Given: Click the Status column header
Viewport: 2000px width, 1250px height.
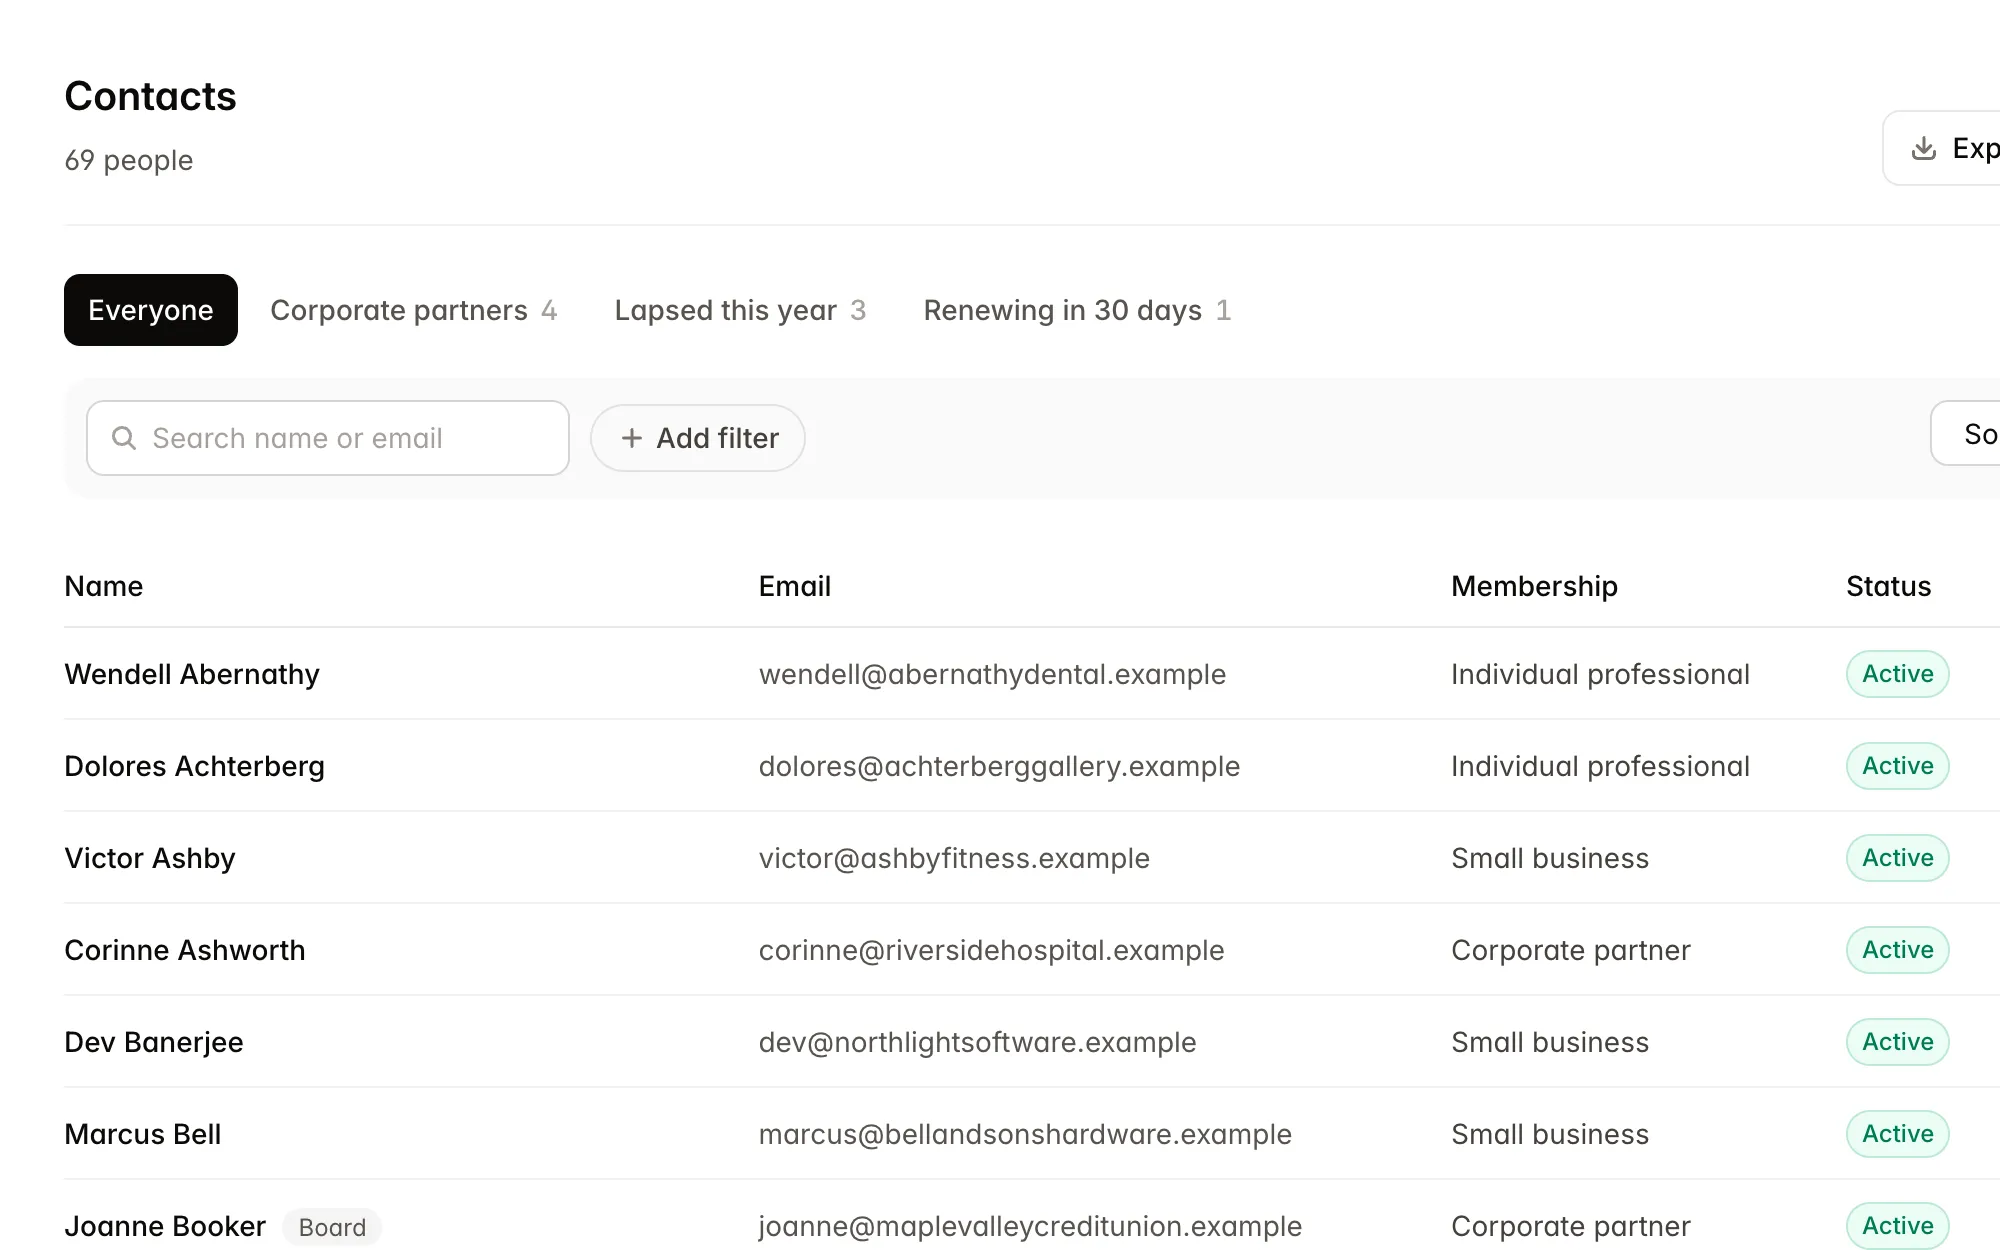Looking at the screenshot, I should [1888, 586].
